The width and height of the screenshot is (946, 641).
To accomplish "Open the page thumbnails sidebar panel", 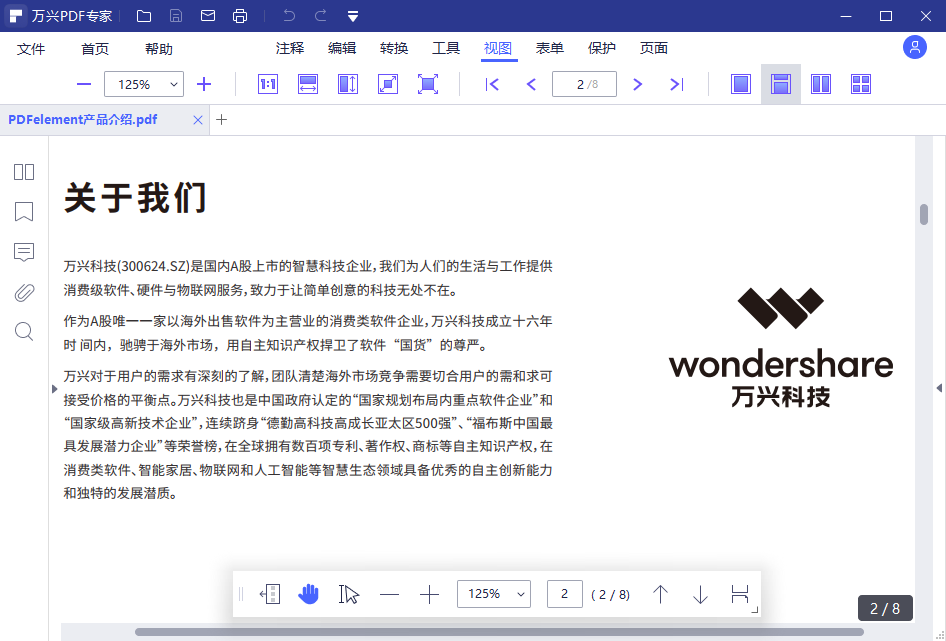I will click(x=23, y=171).
